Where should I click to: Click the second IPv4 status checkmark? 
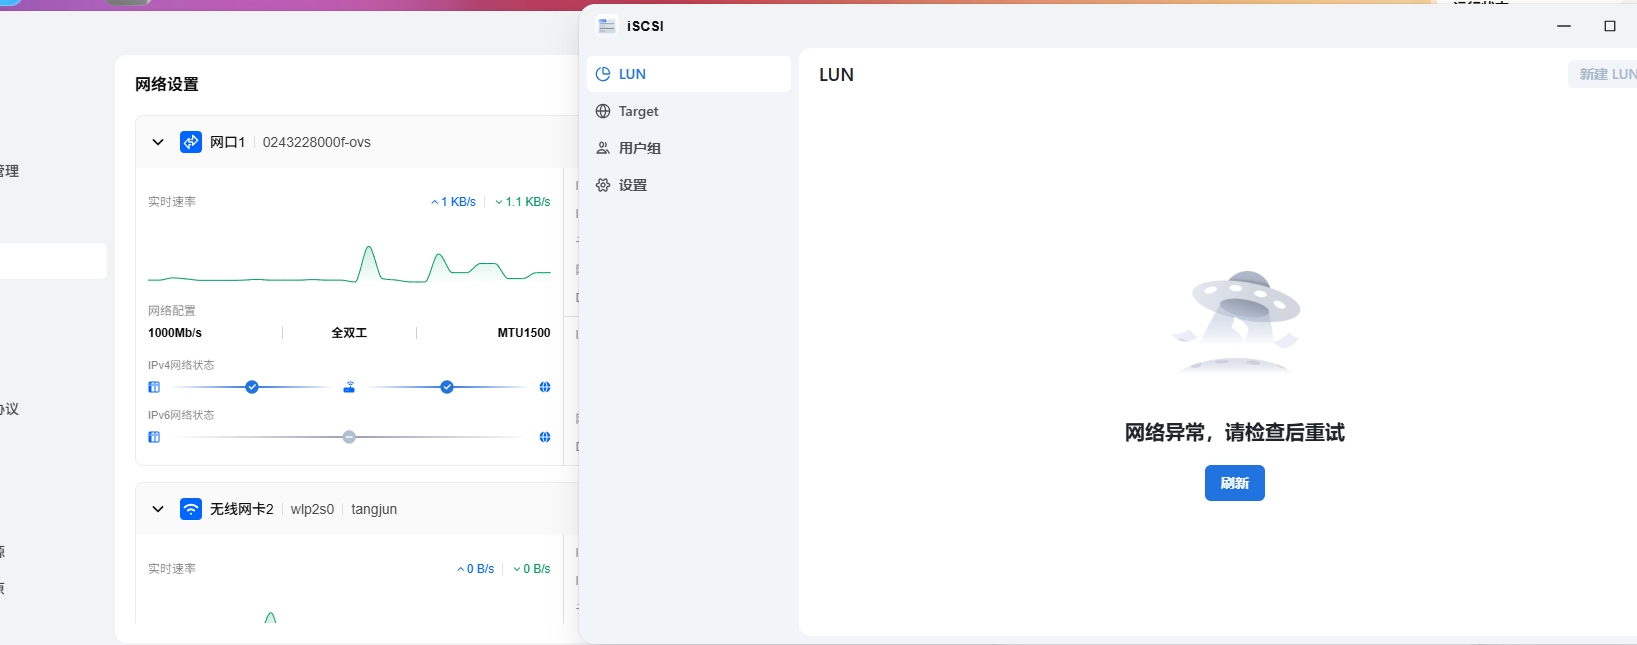pos(447,387)
